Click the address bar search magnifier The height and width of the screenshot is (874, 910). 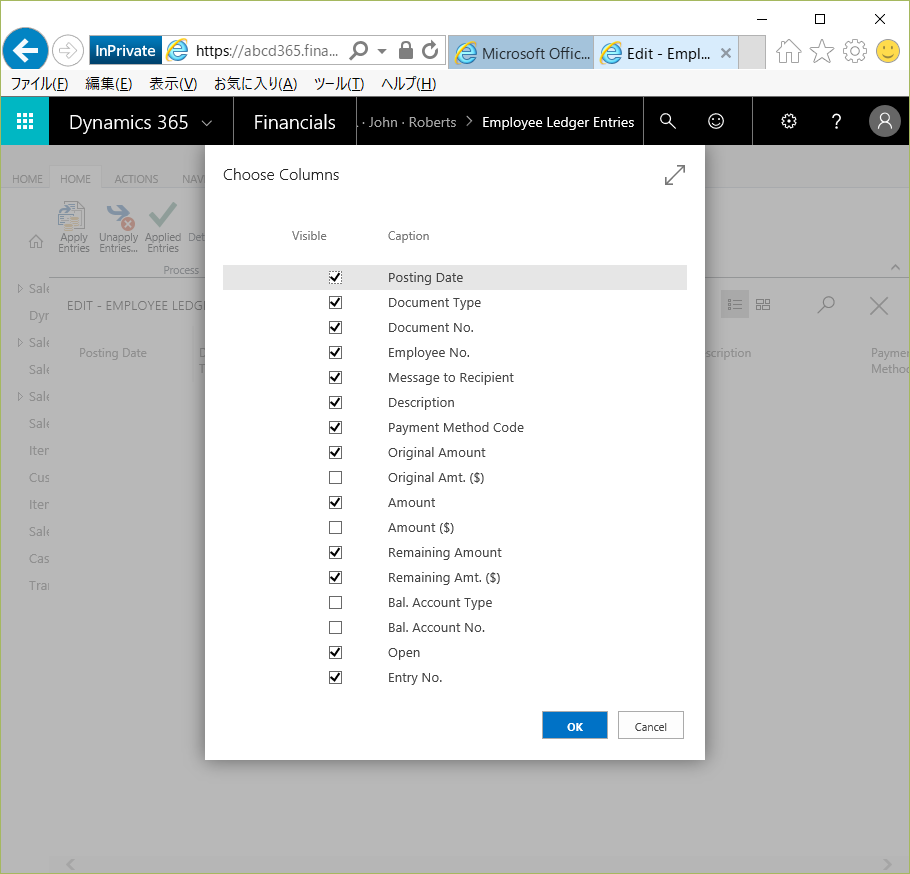click(359, 50)
